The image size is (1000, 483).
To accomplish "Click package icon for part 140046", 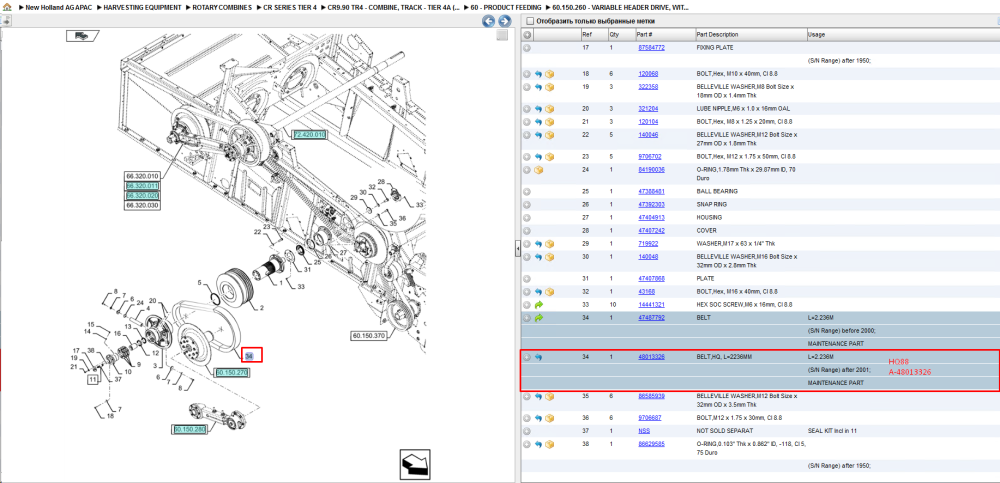I will pyautogui.click(x=549, y=135).
